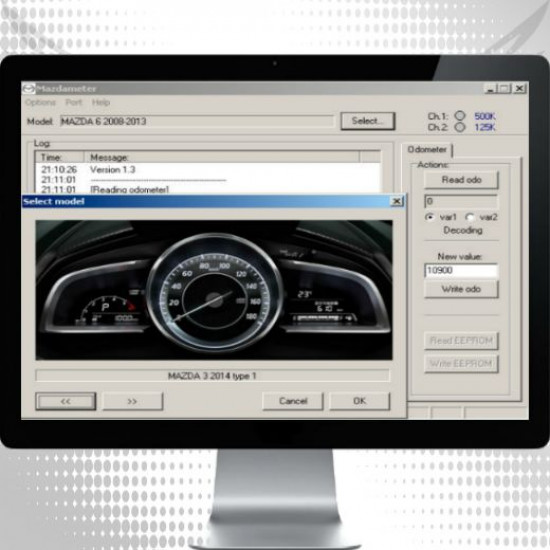
Task: Click the Time column header in Log
Action: coord(60,157)
